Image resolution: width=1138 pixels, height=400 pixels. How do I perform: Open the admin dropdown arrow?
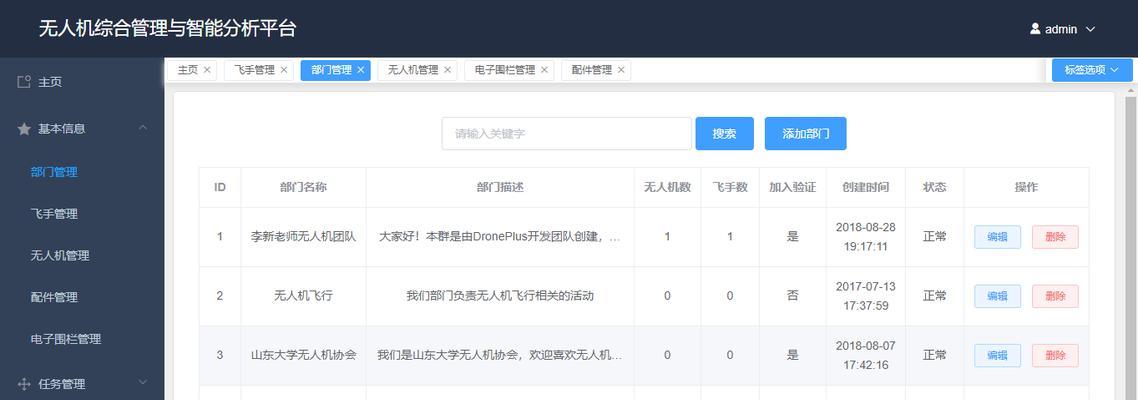1089,30
